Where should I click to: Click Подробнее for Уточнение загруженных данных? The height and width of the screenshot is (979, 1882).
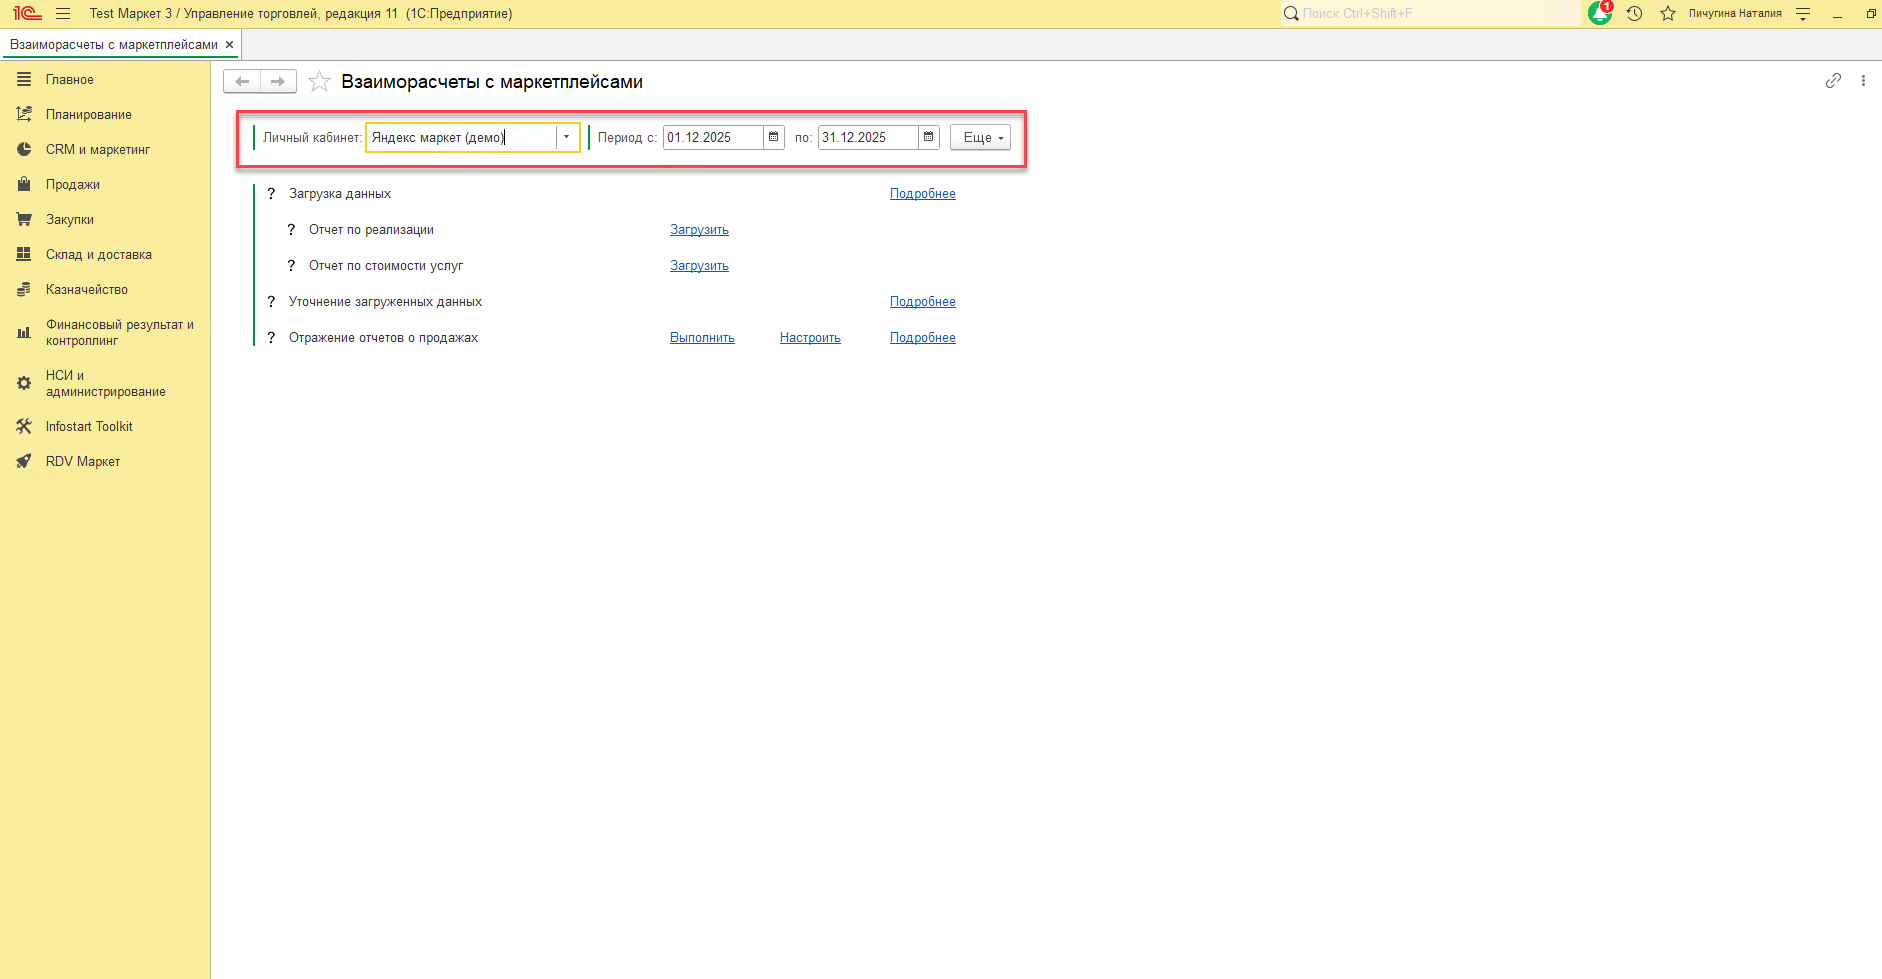tap(923, 302)
